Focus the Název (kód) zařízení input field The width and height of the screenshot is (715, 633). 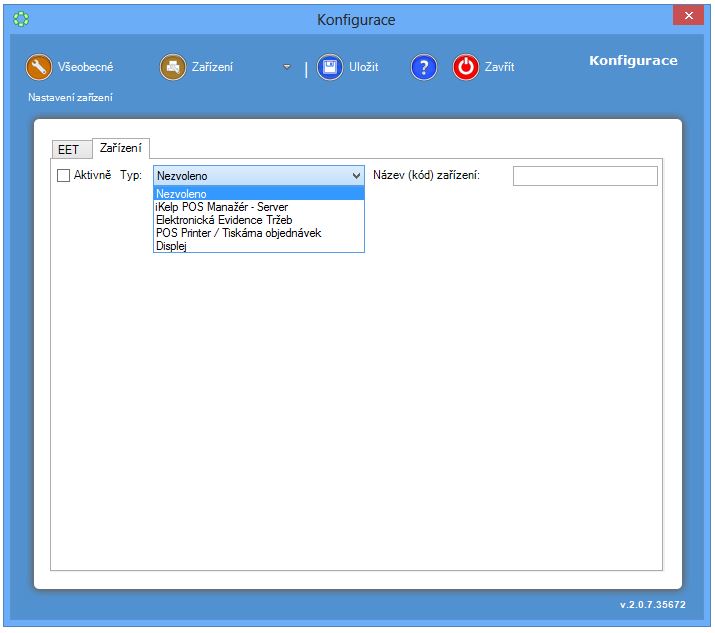(x=585, y=176)
